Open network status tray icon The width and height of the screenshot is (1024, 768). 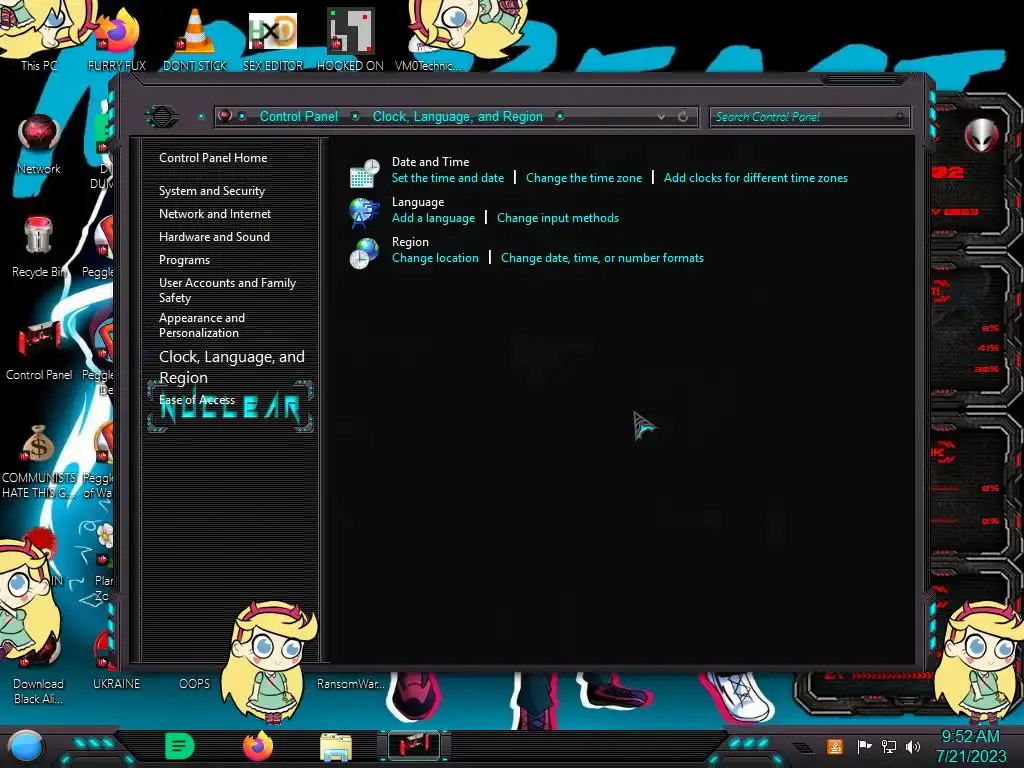[889, 746]
